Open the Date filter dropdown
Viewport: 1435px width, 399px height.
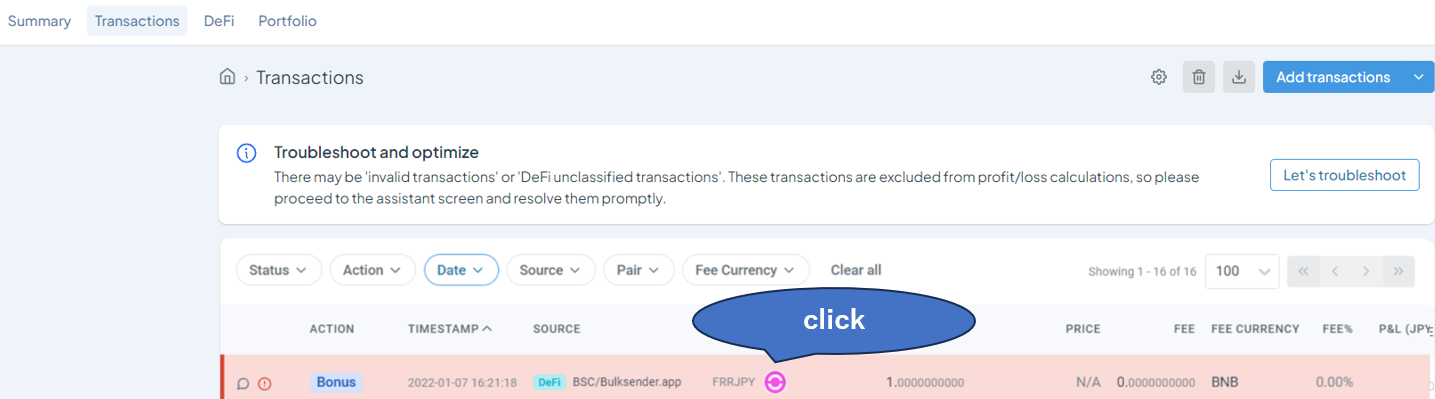pos(461,270)
